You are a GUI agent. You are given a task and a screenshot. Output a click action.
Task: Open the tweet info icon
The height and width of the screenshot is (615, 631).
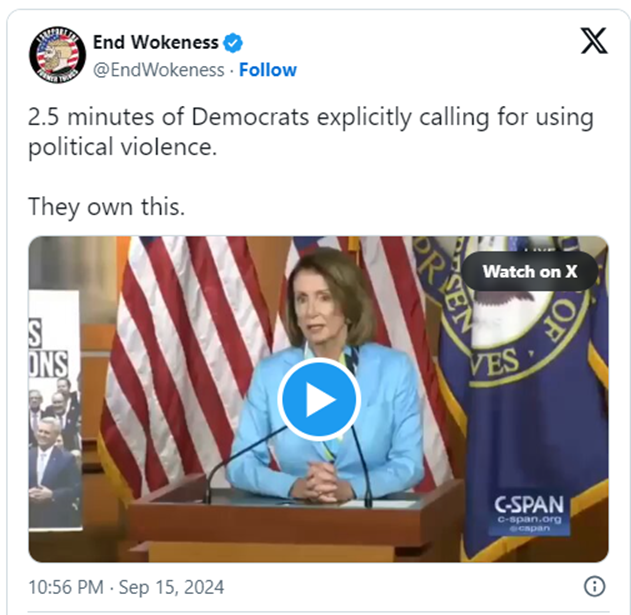point(594,586)
